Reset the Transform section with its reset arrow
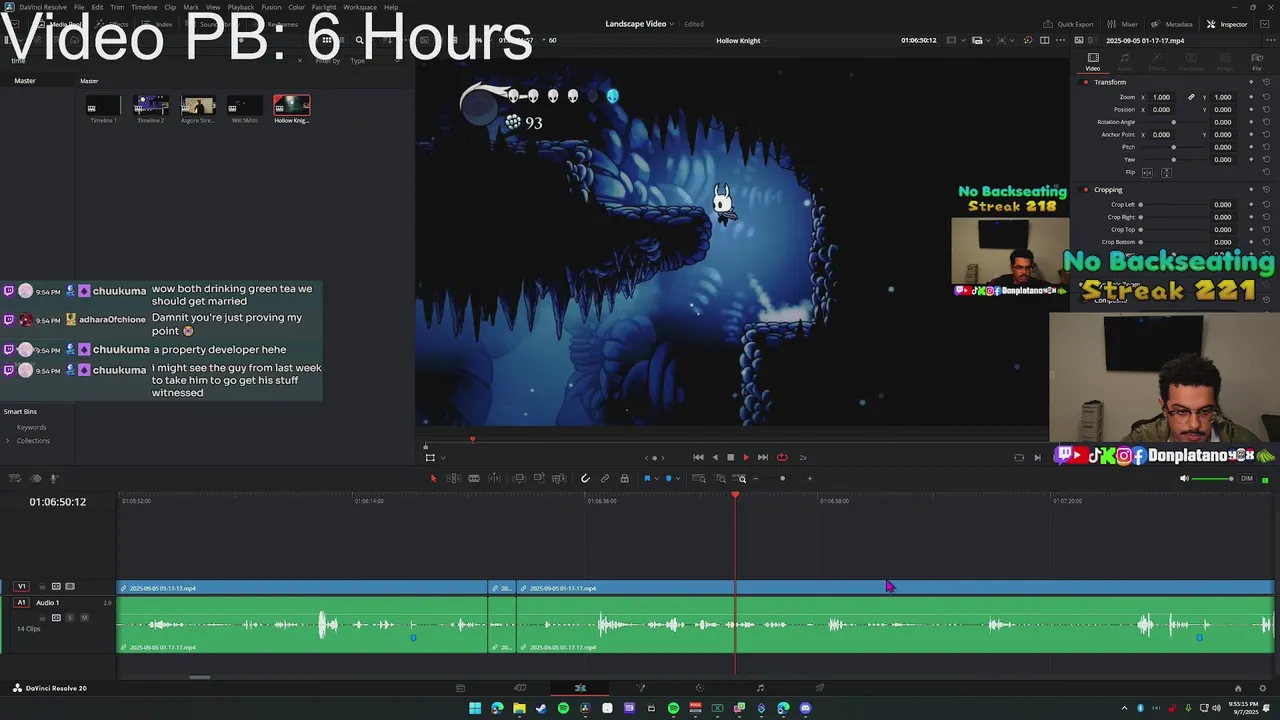The image size is (1280, 720). (x=1266, y=82)
